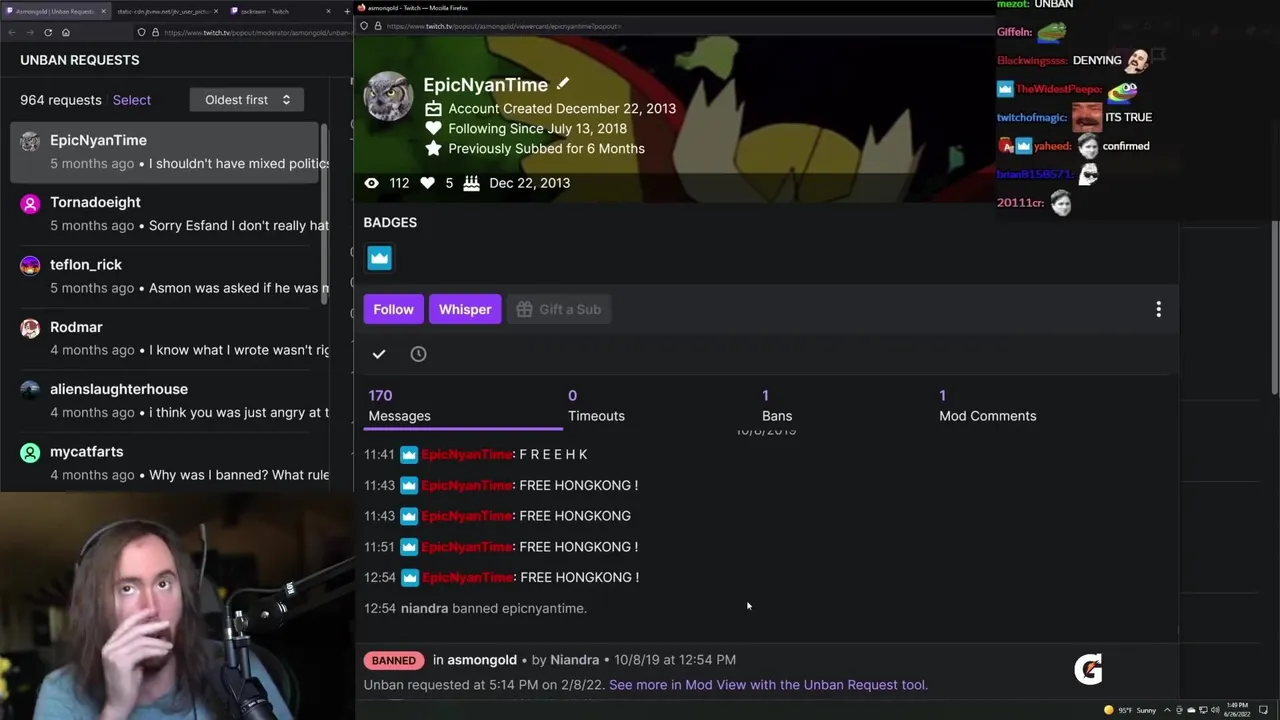Image resolution: width=1280 pixels, height=720 pixels.
Task: Click mycatfarts' green avatar icon
Action: (x=30, y=452)
